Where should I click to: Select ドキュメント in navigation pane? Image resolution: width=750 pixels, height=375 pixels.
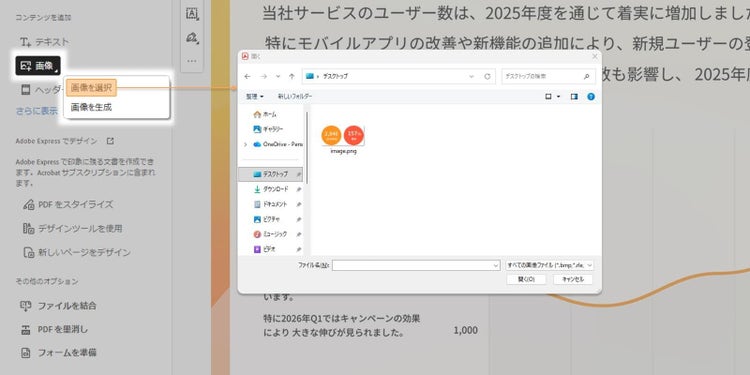tap(270, 204)
